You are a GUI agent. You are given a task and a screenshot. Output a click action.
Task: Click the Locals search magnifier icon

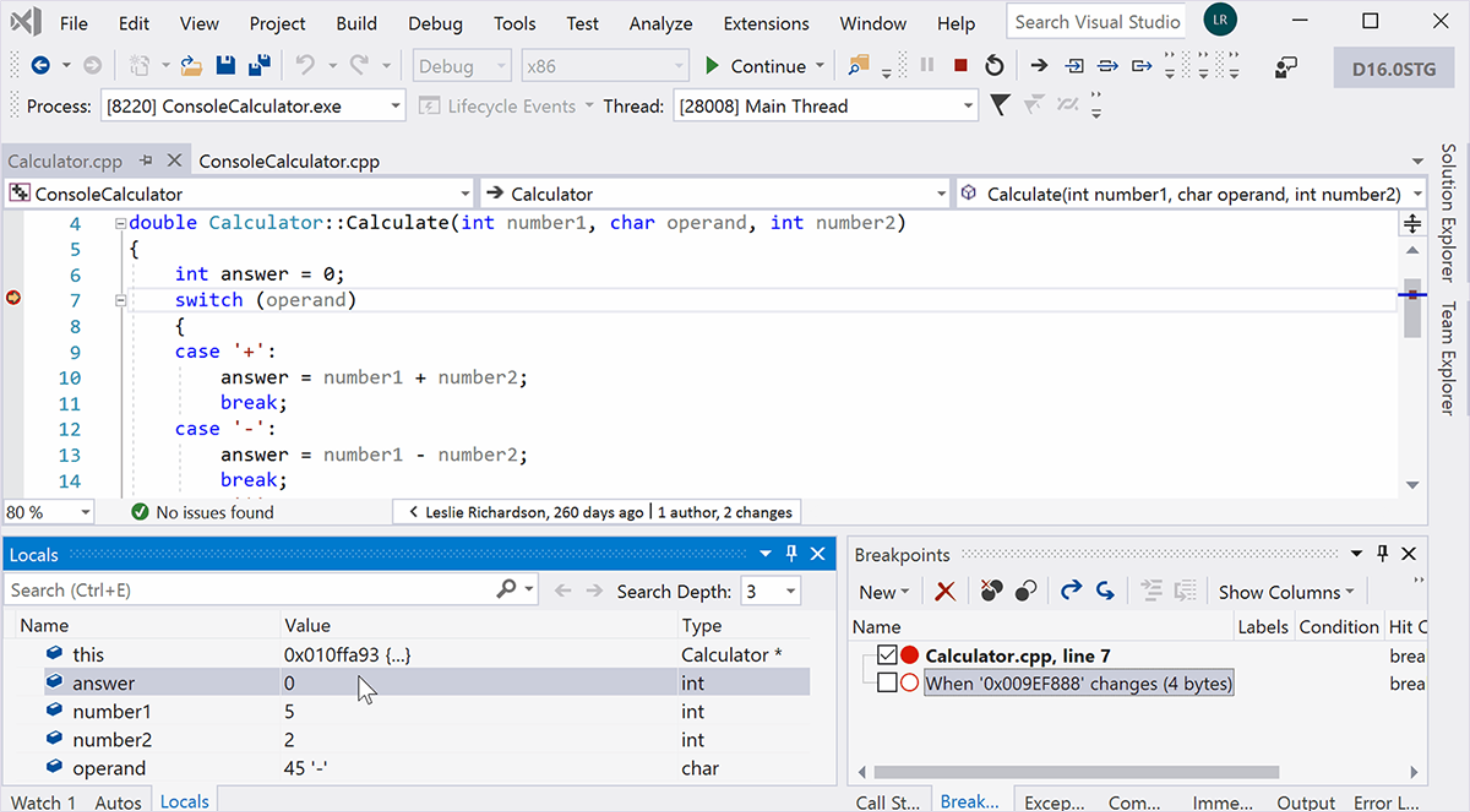[507, 590]
